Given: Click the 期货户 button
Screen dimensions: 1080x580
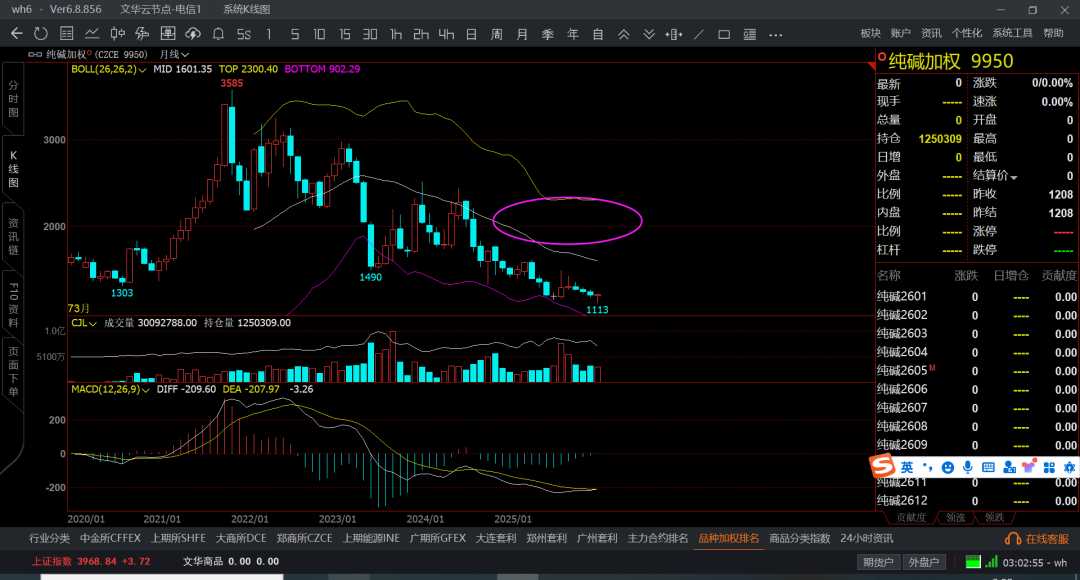Looking at the screenshot, I should tap(878, 562).
